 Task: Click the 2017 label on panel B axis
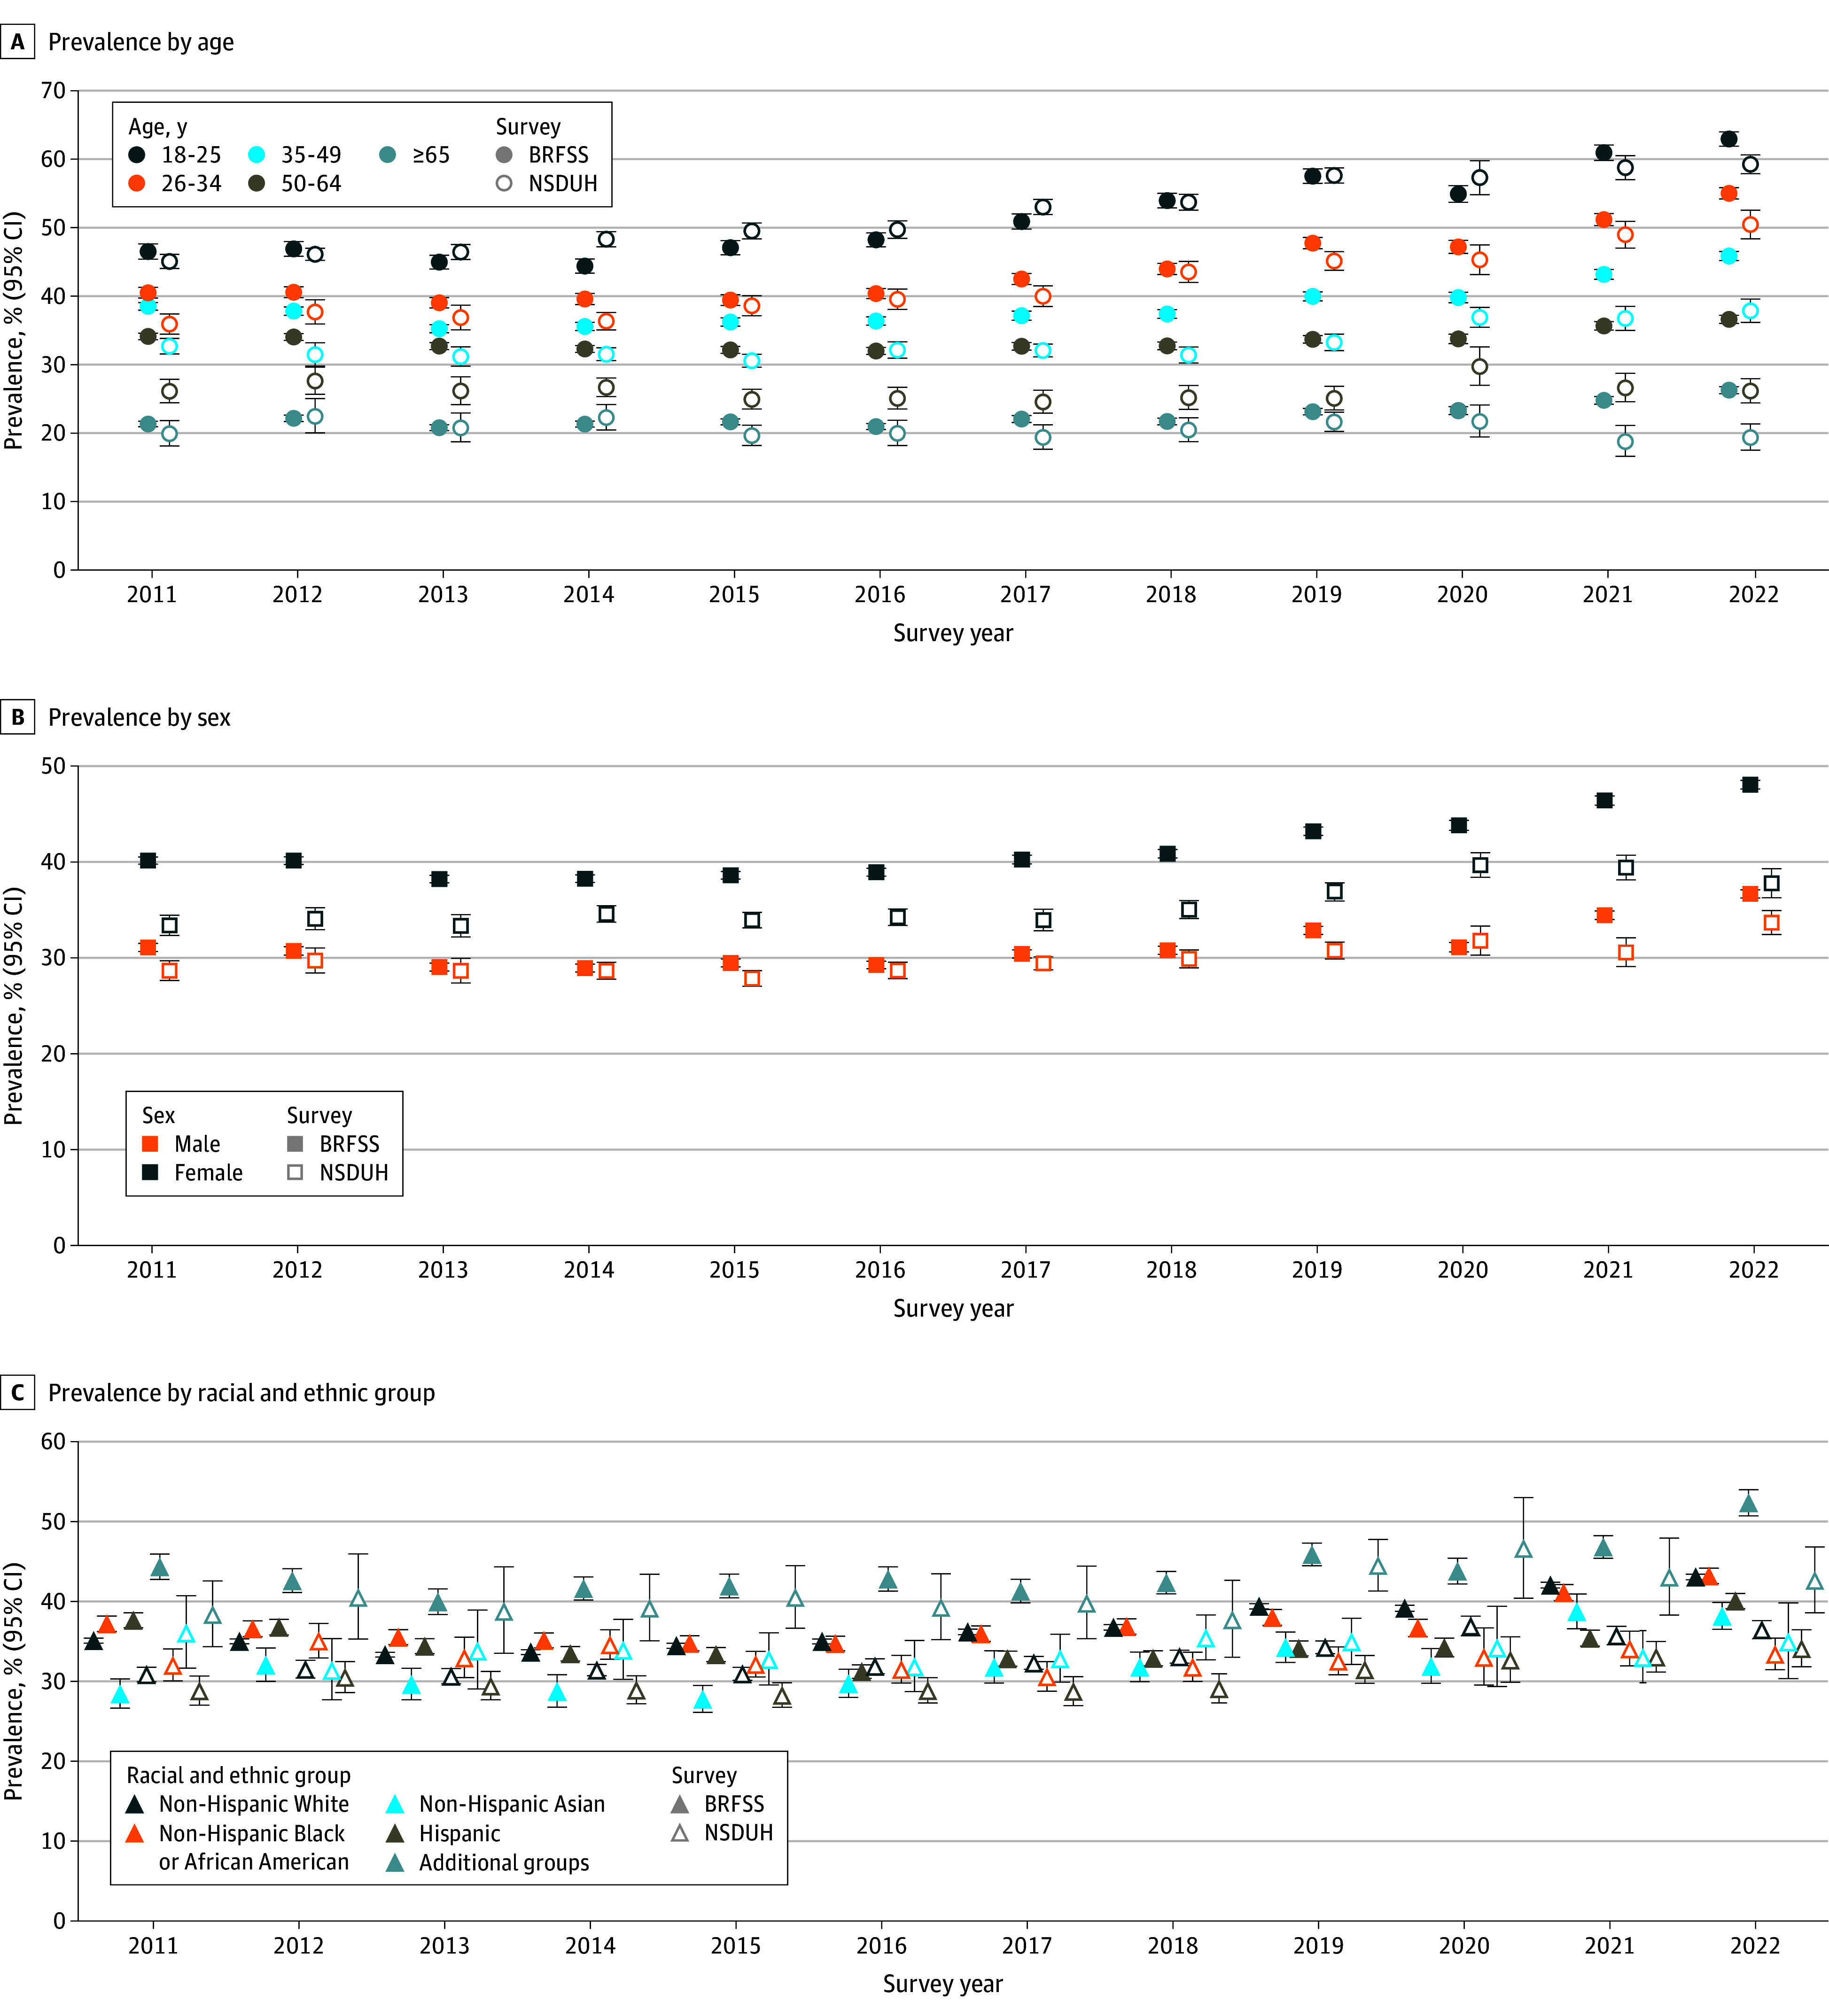coord(1025,1270)
